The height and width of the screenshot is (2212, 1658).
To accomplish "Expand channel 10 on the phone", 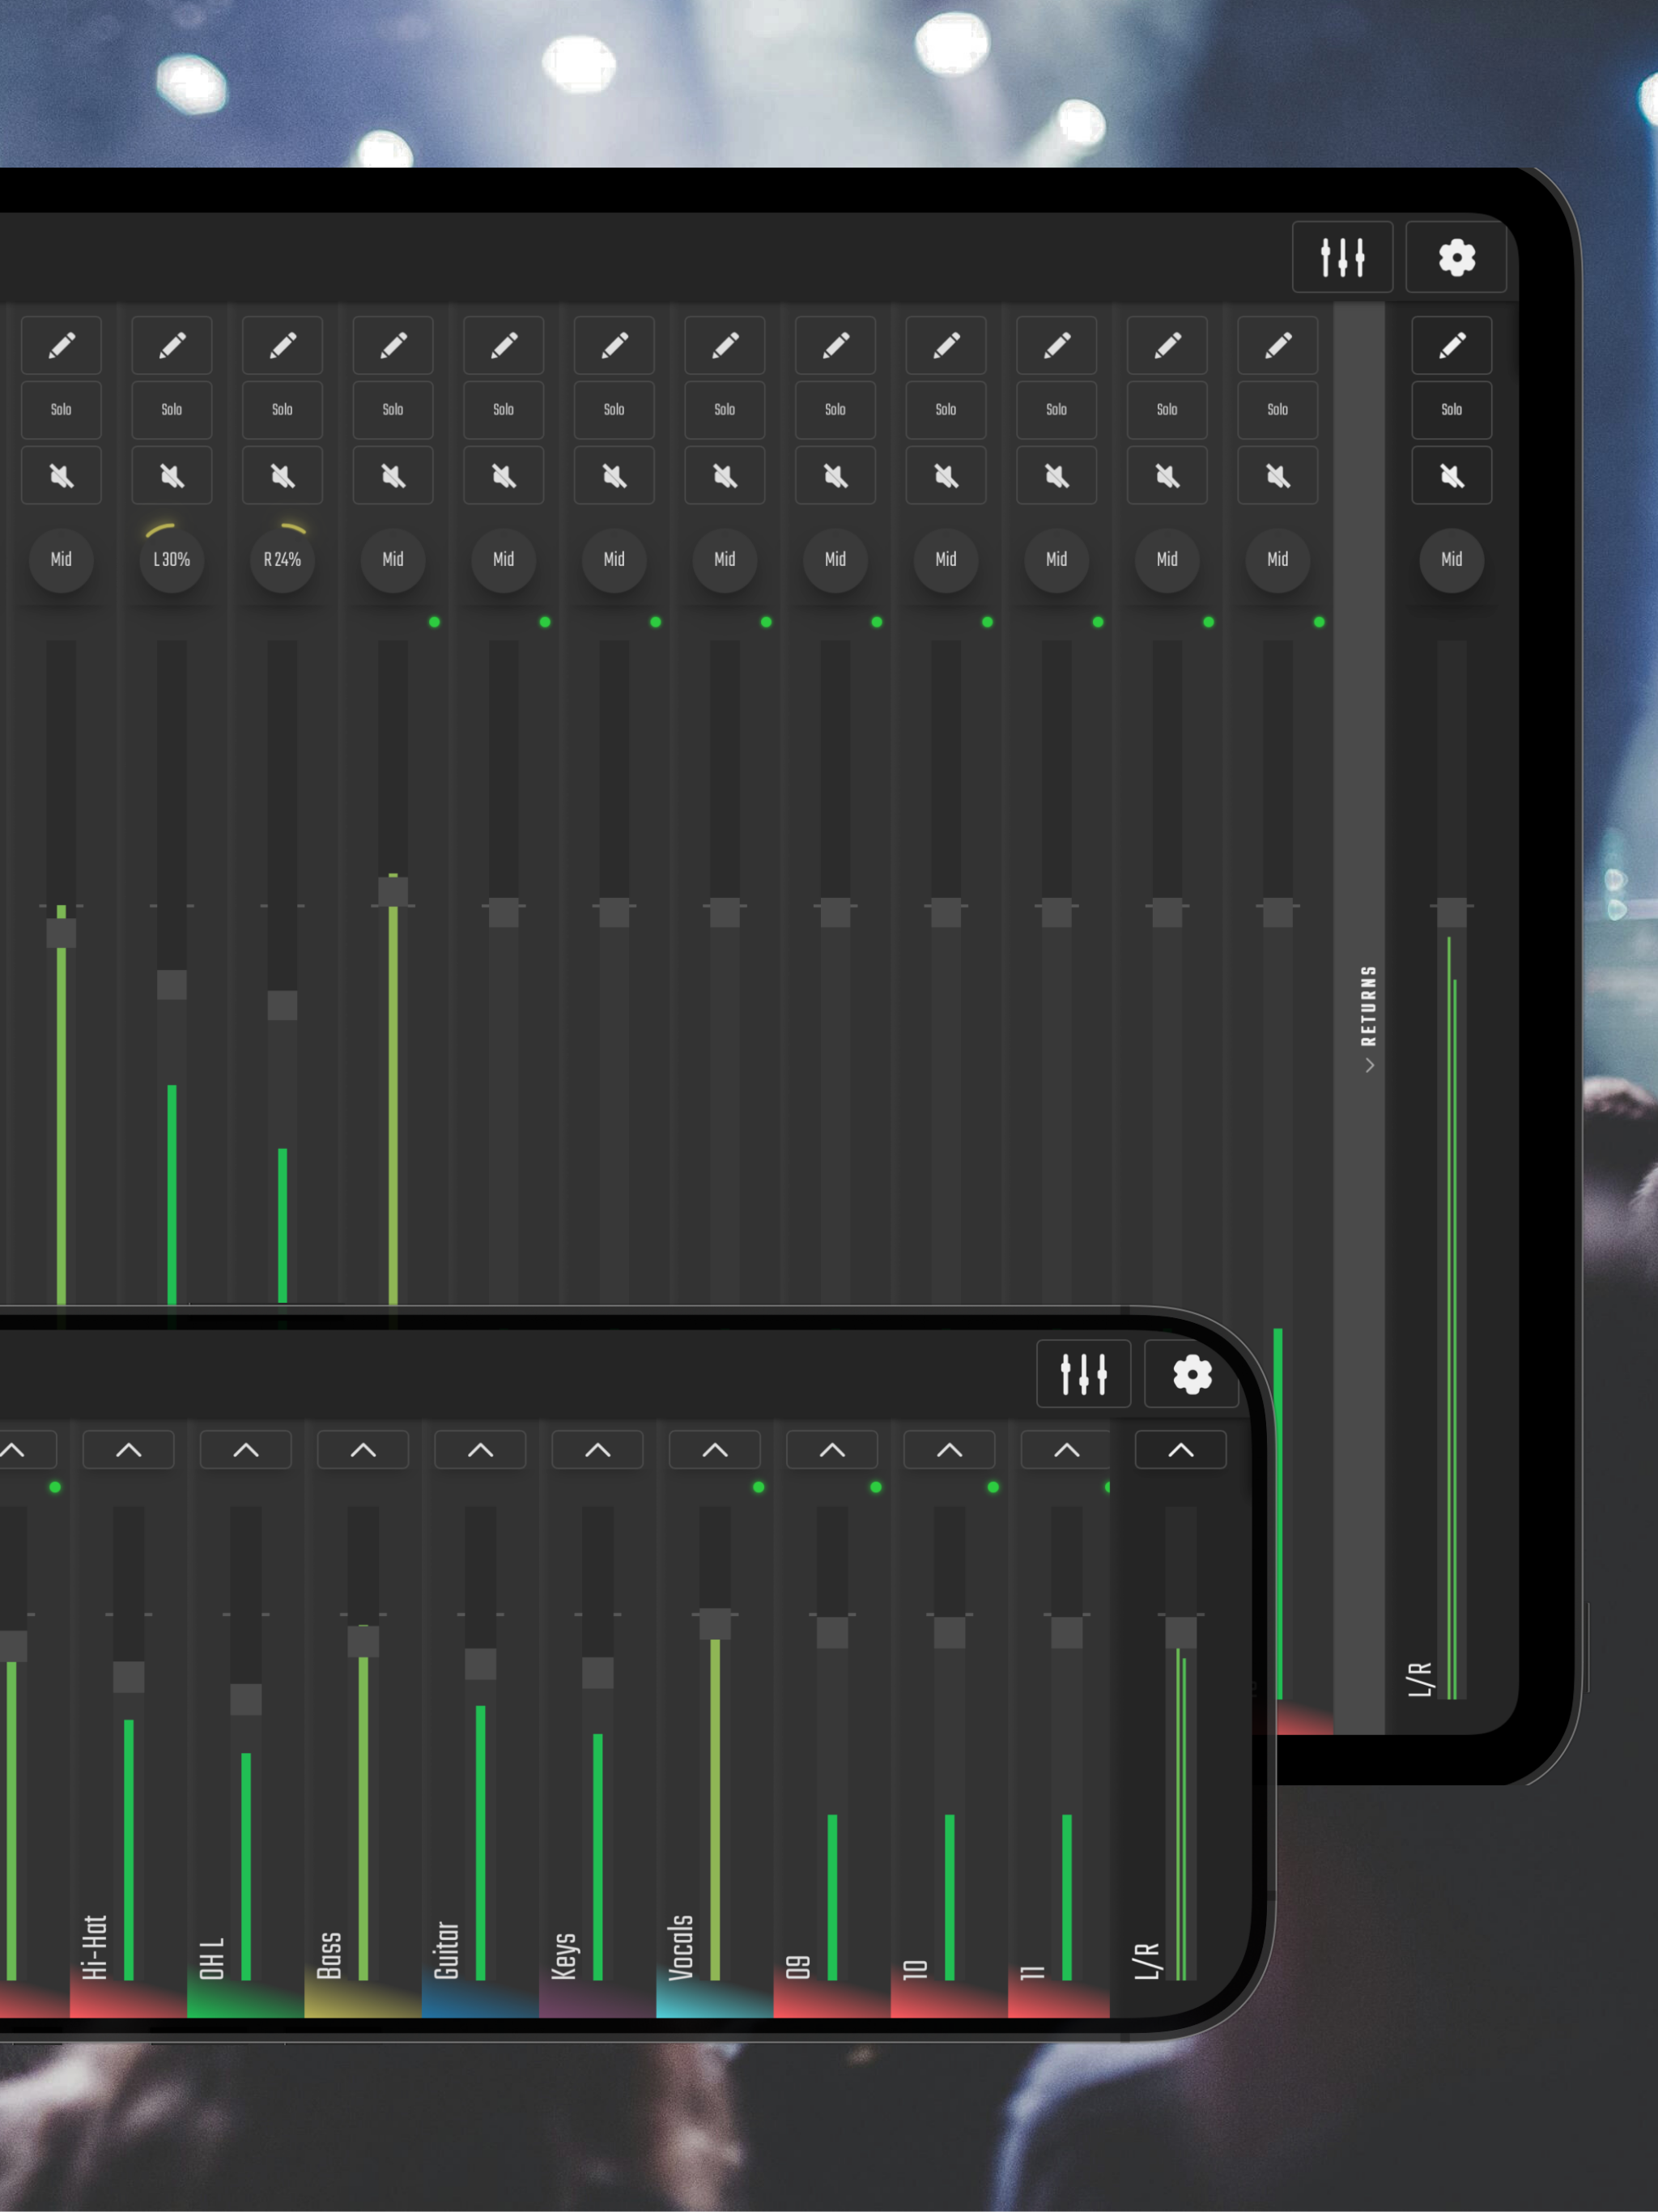I will [950, 1450].
